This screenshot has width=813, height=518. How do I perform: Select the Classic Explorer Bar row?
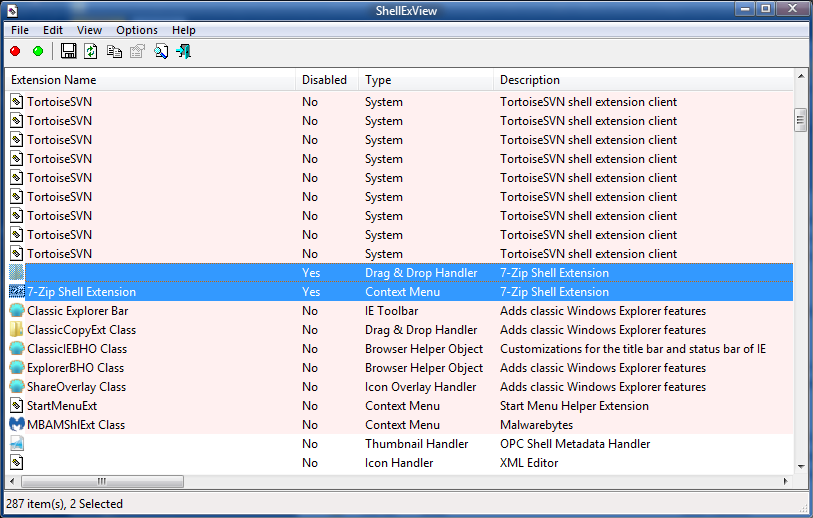tap(77, 311)
